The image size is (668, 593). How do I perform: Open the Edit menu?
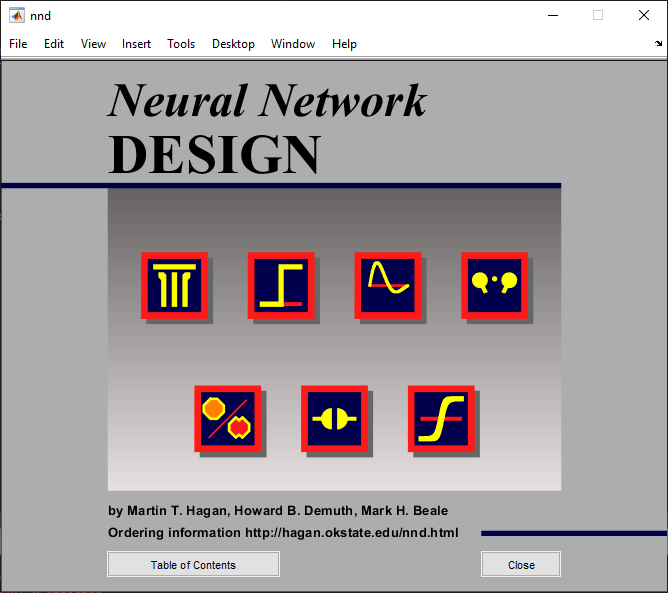[x=54, y=44]
